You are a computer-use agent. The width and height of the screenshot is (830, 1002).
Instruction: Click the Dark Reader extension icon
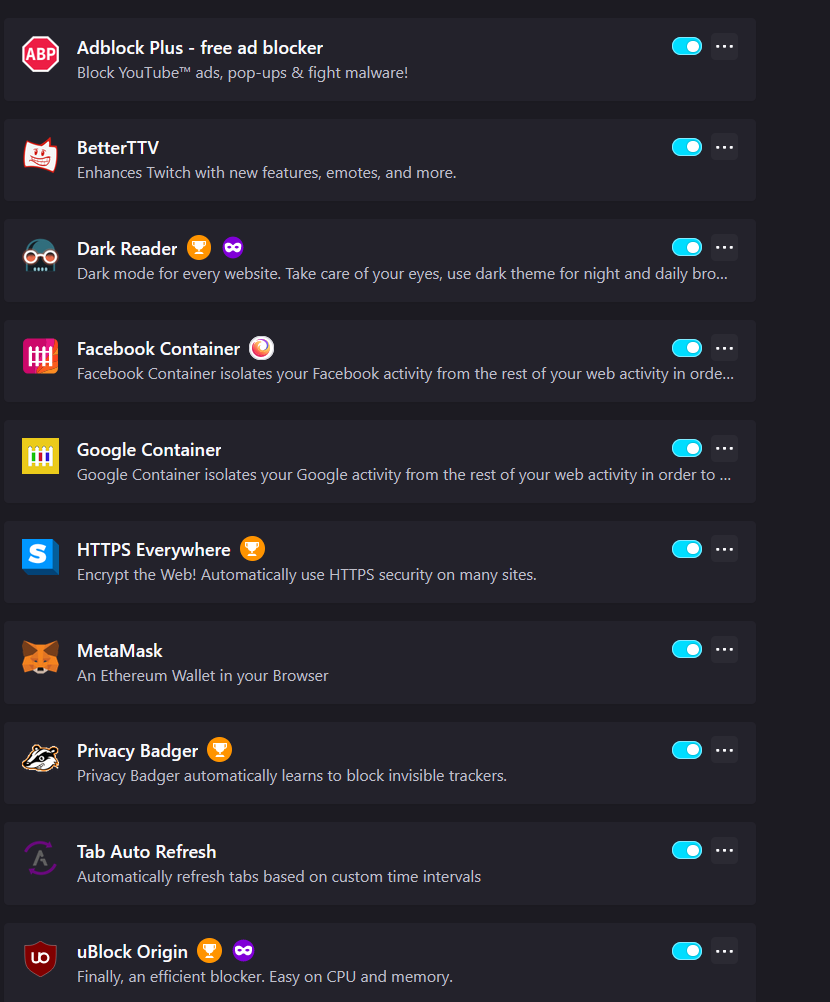[40, 256]
